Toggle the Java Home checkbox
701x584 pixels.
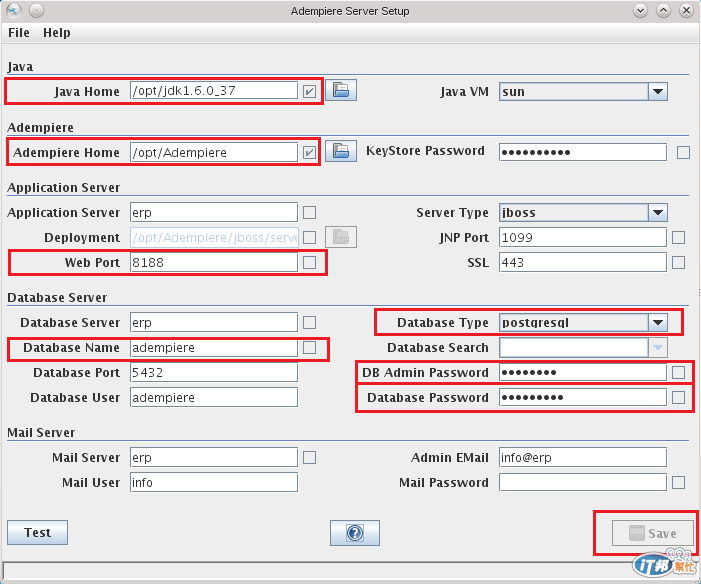coord(309,91)
